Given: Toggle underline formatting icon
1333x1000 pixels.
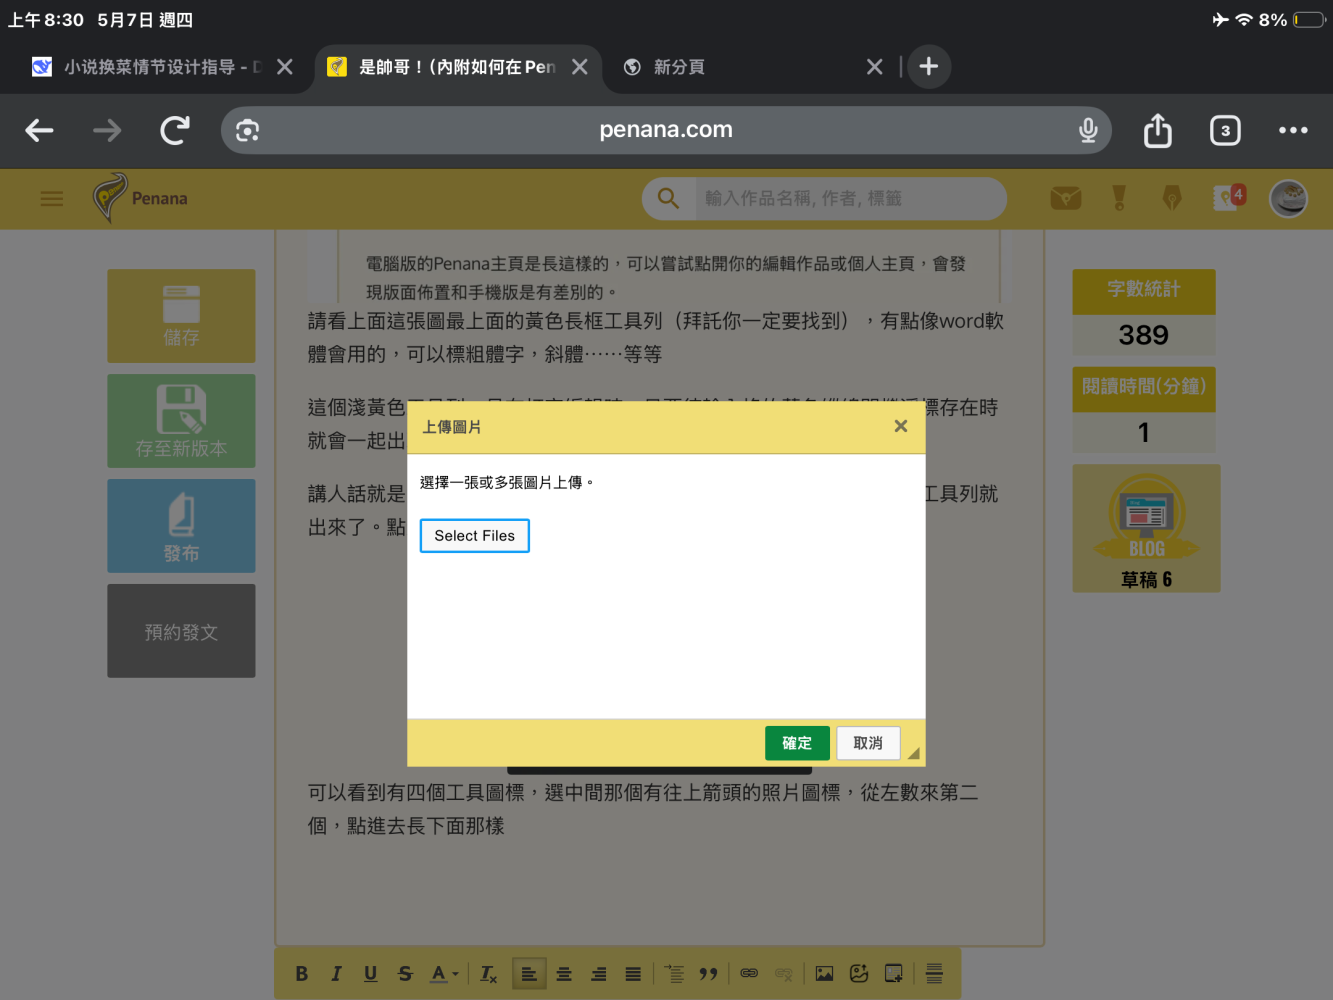Looking at the screenshot, I should pos(371,974).
